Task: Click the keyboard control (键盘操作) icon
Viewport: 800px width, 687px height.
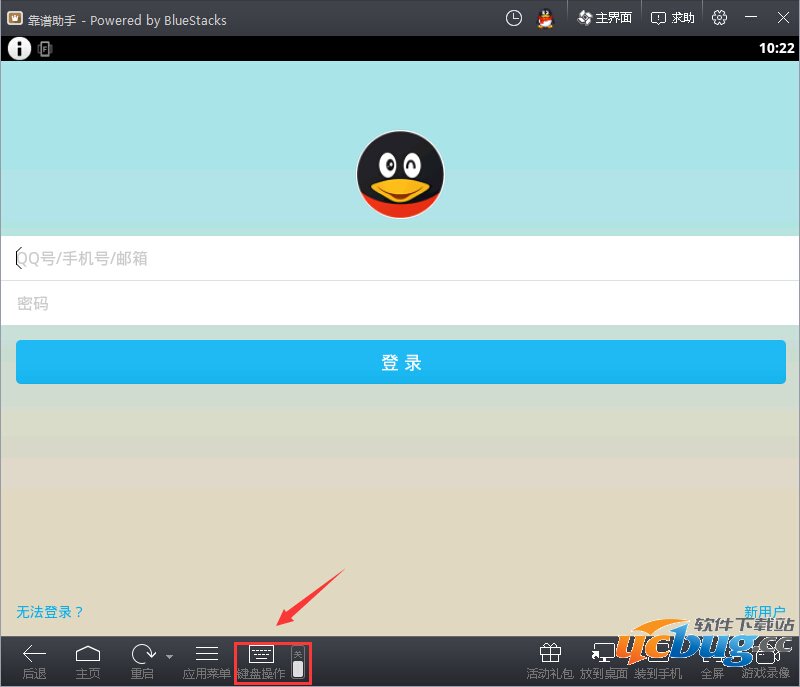Action: 261,655
